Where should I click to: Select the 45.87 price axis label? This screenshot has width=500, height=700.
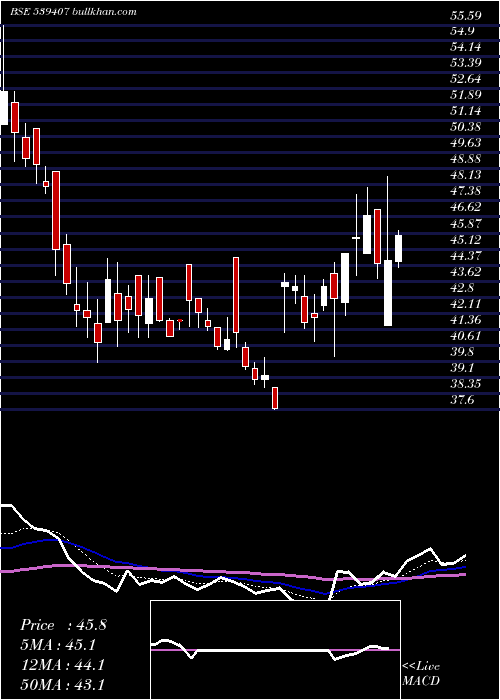(x=466, y=223)
